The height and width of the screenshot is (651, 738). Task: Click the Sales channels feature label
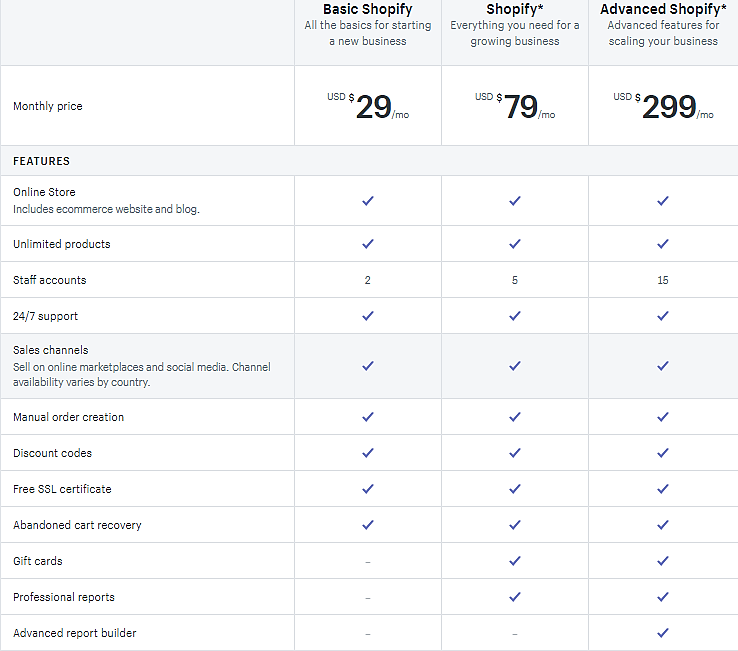(x=50, y=350)
